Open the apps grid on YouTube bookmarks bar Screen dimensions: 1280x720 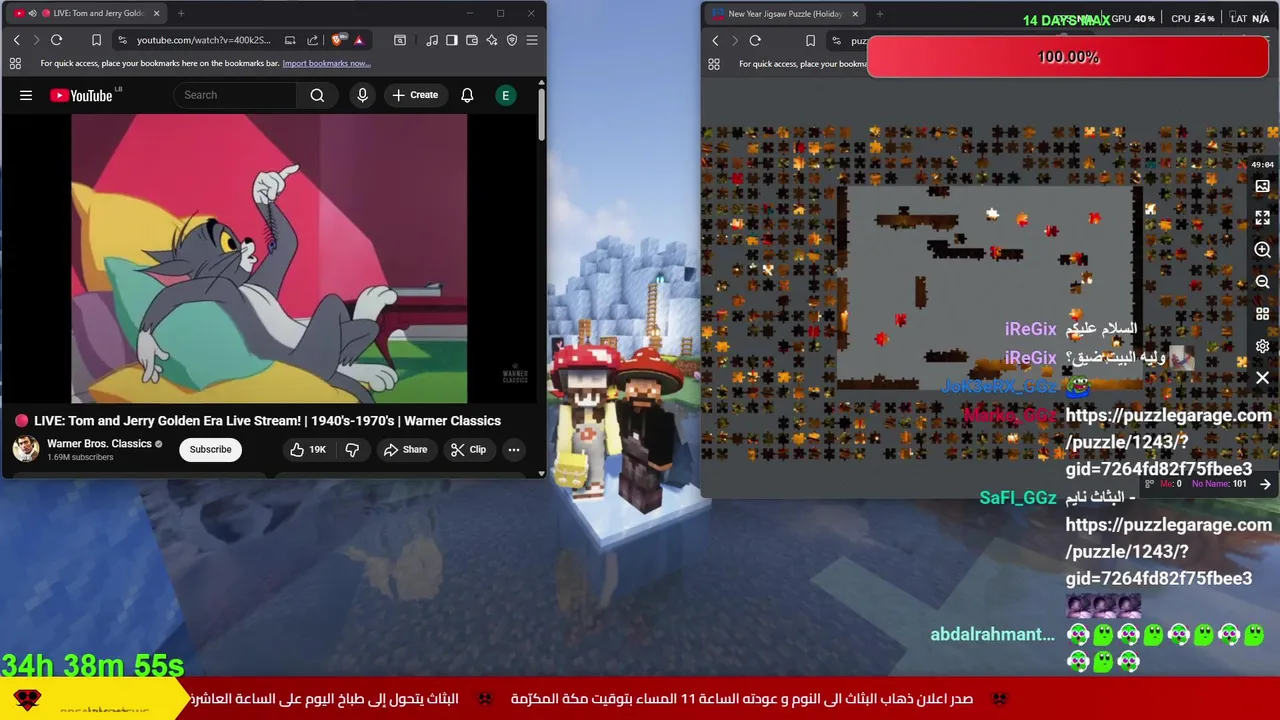point(15,63)
